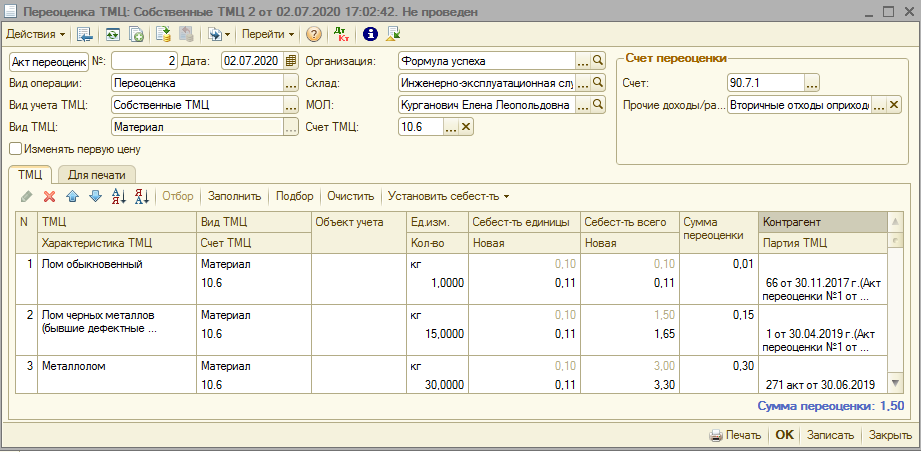Click the red X delete row icon

(x=48, y=196)
